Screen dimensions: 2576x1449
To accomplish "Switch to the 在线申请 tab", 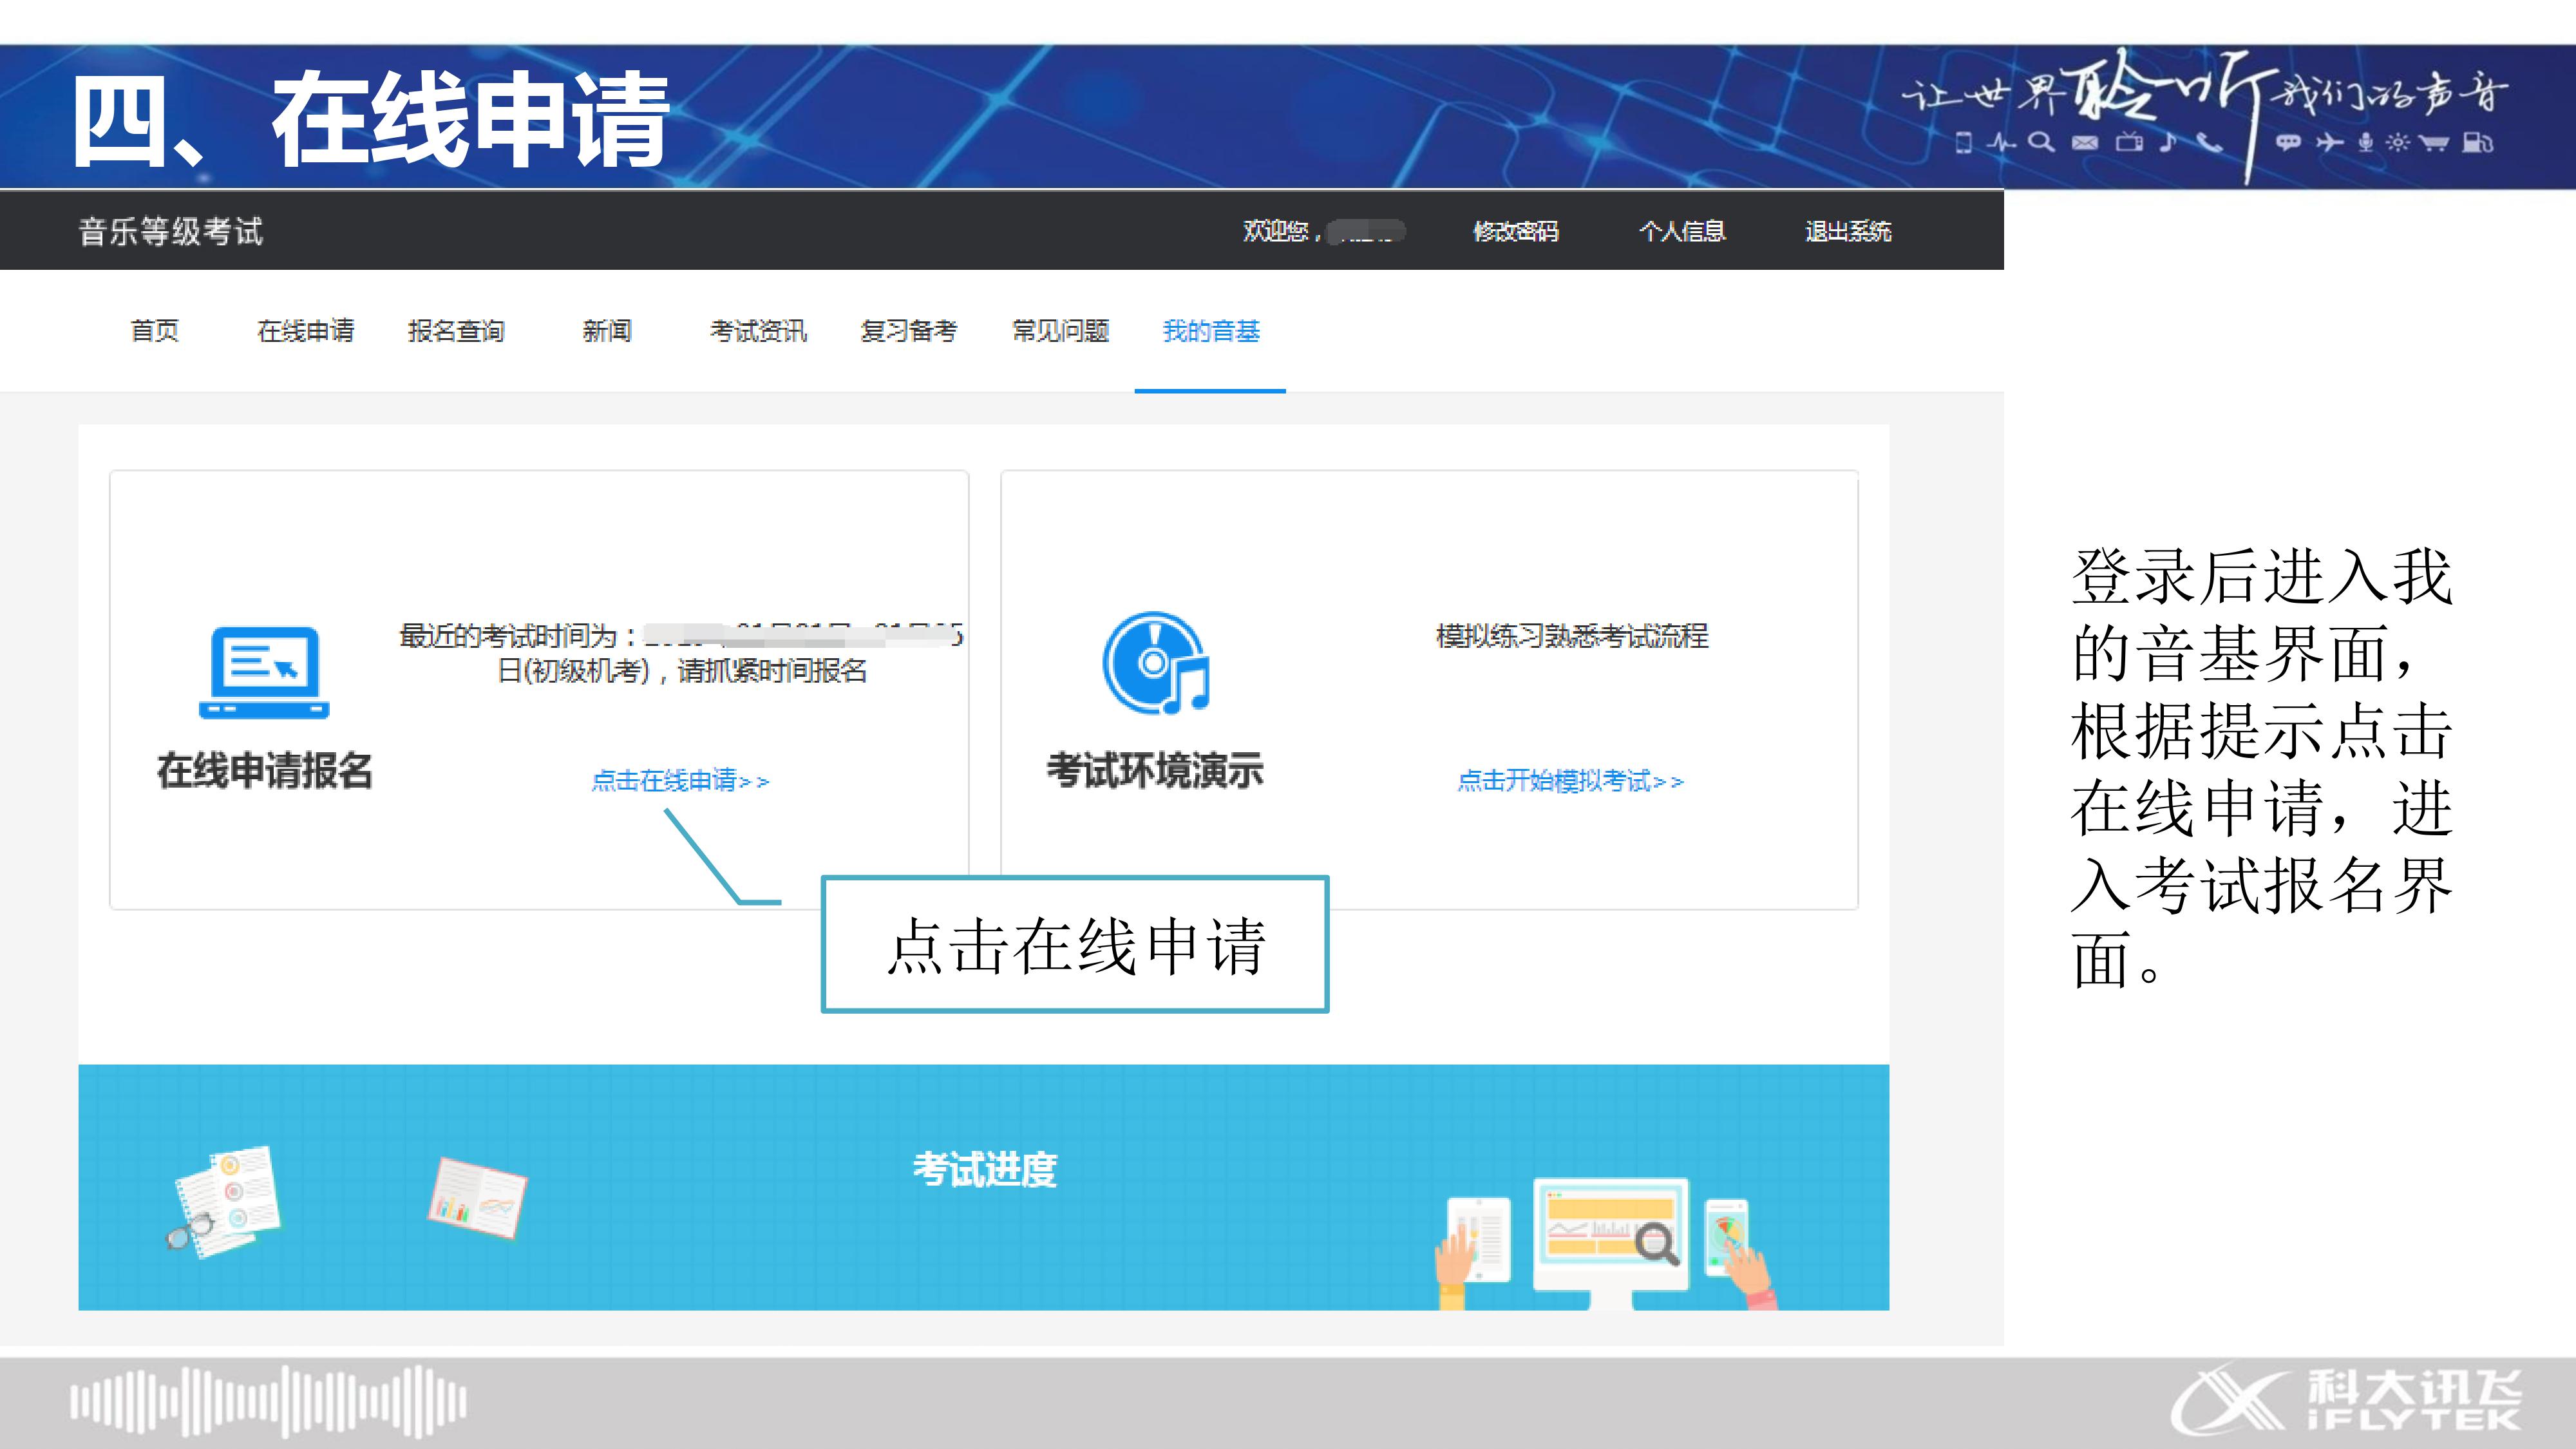I will pos(306,331).
